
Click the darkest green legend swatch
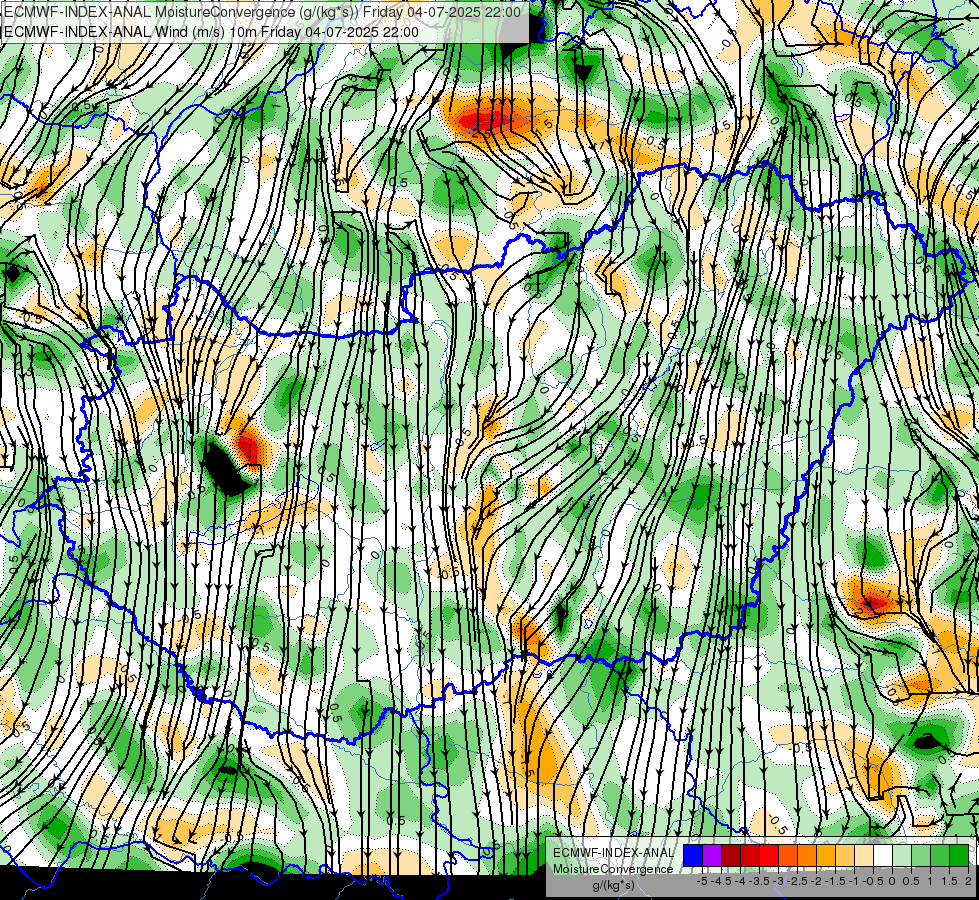click(x=959, y=855)
